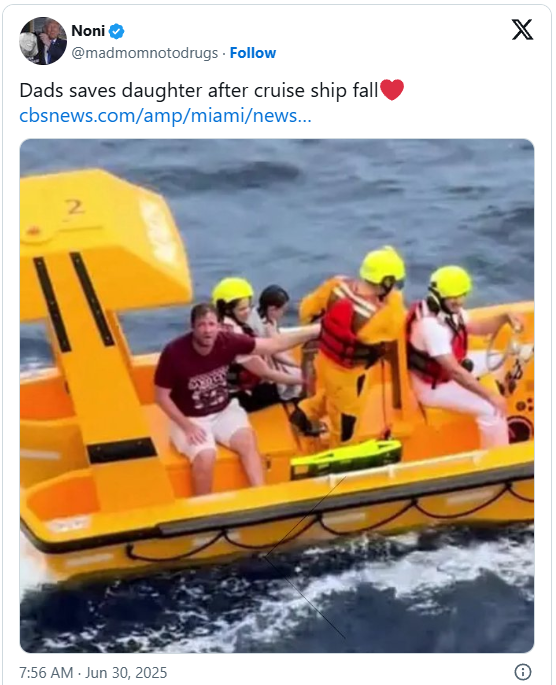Viewport: 556px width, 685px height.
Task: Open the 7:56 AM Jun 30, 2025 timestamp
Action: [93, 672]
